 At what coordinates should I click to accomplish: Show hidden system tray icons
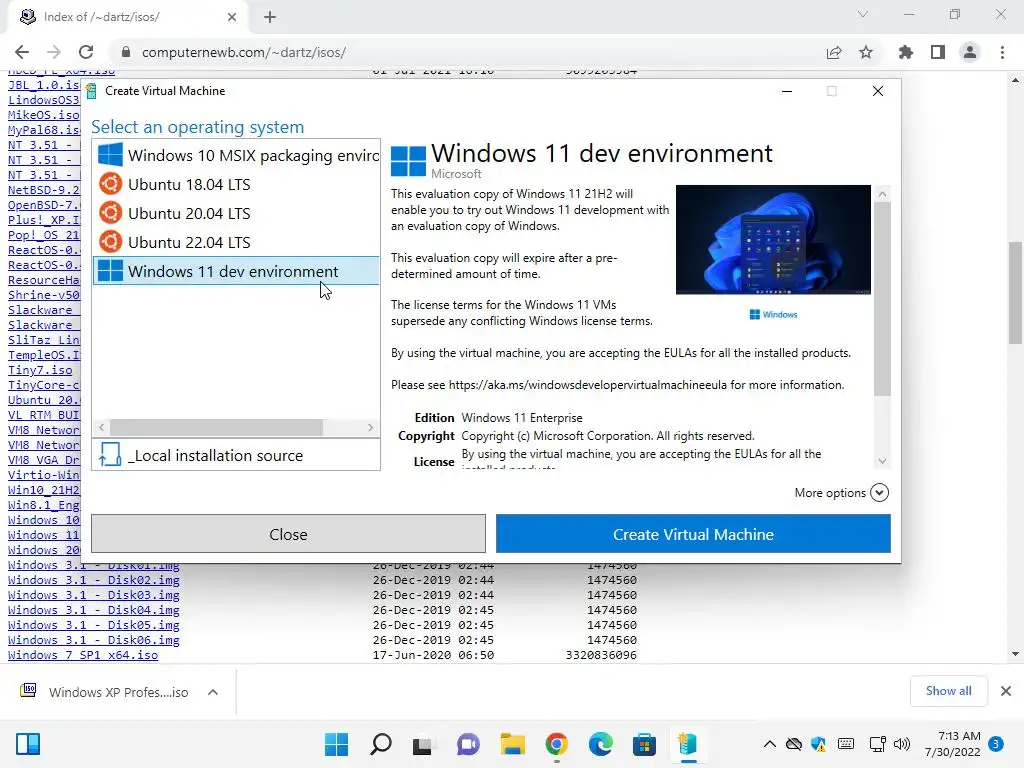point(770,744)
